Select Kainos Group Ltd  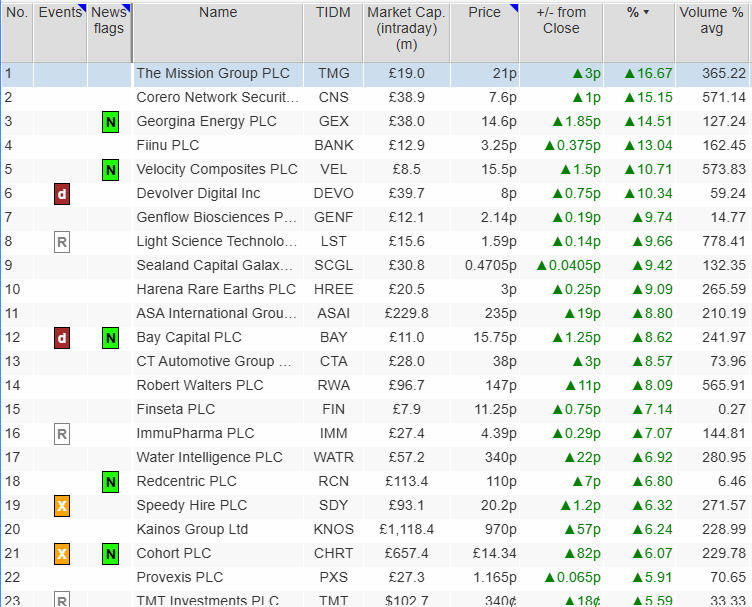pyautogui.click(x=192, y=529)
